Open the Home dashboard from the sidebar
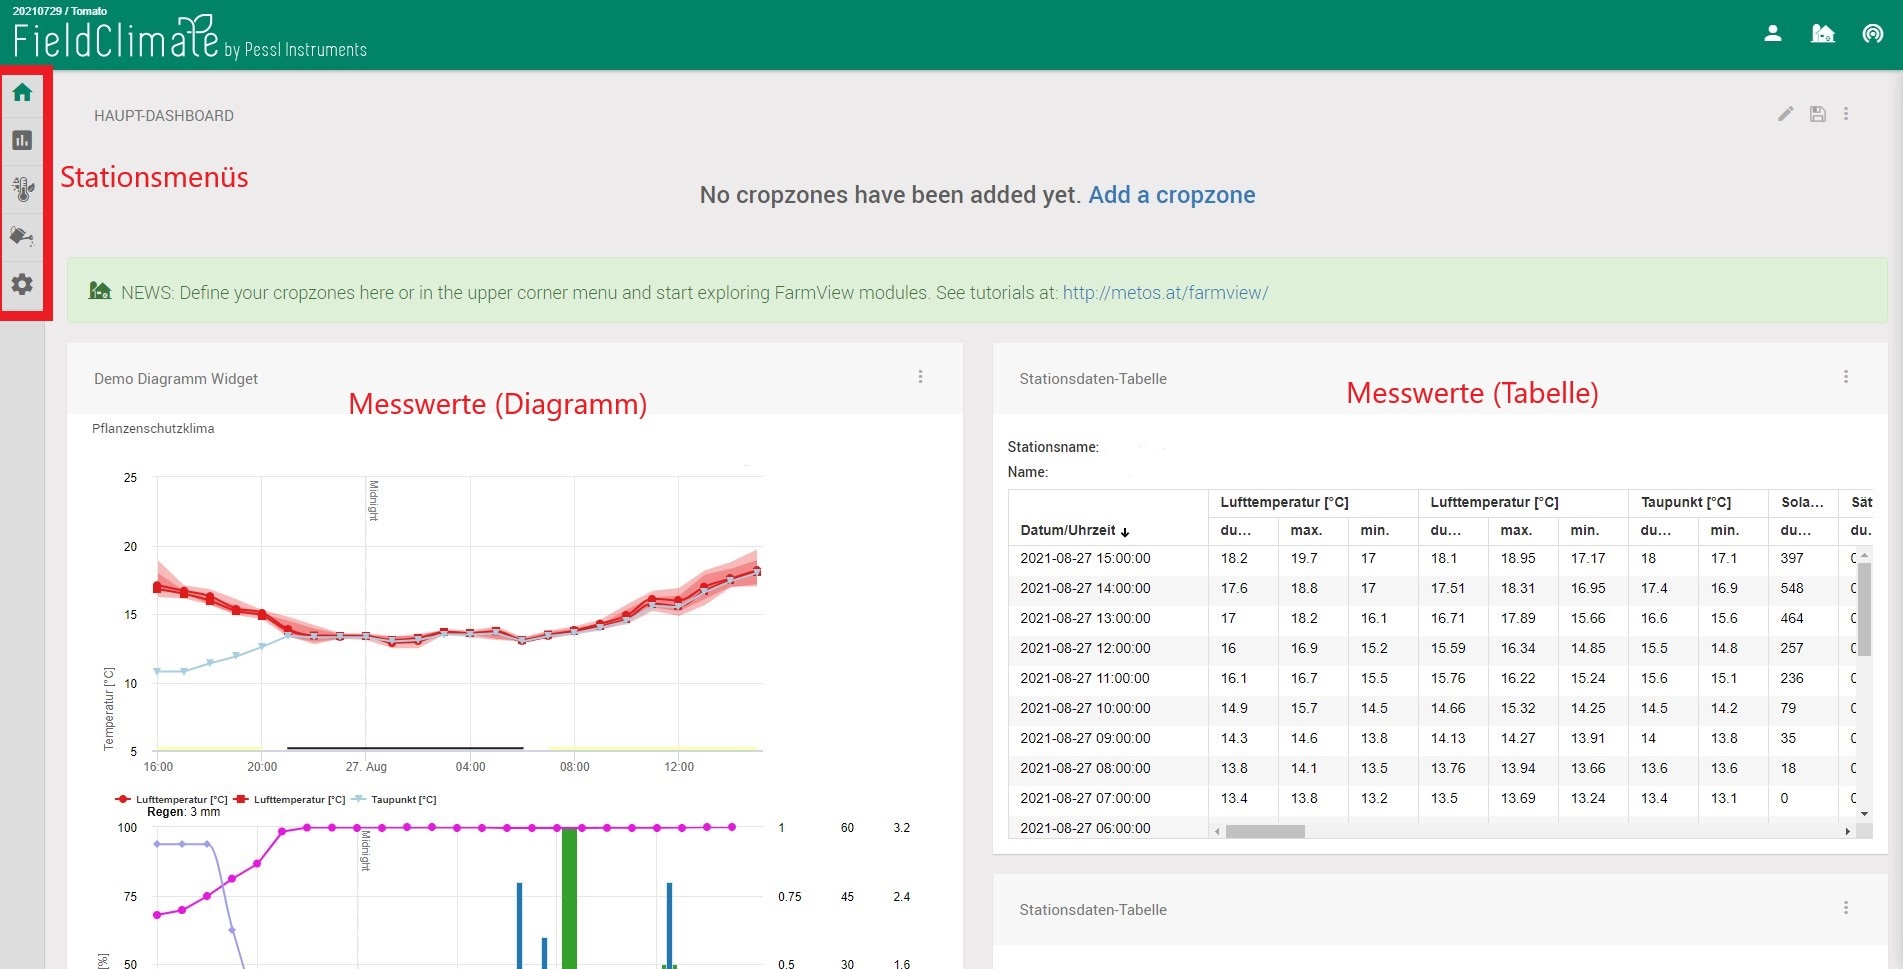Image resolution: width=1903 pixels, height=969 pixels. tap(22, 93)
